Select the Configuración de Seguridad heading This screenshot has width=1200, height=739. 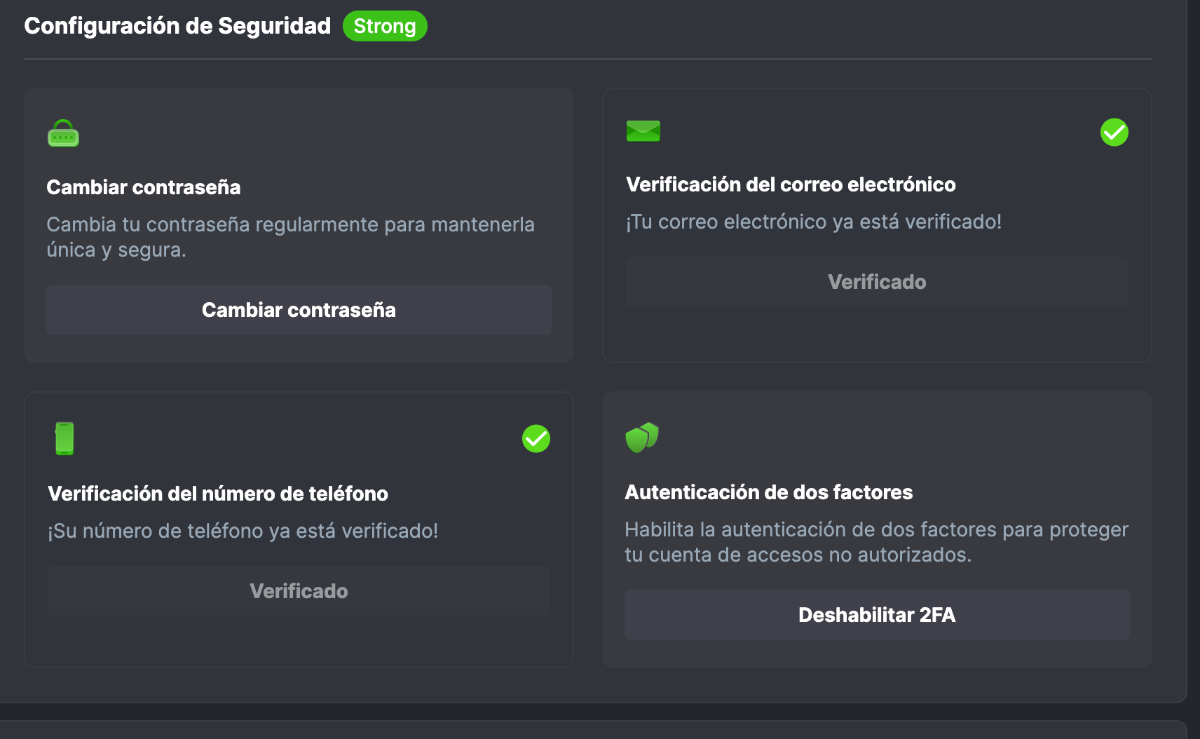pos(177,26)
